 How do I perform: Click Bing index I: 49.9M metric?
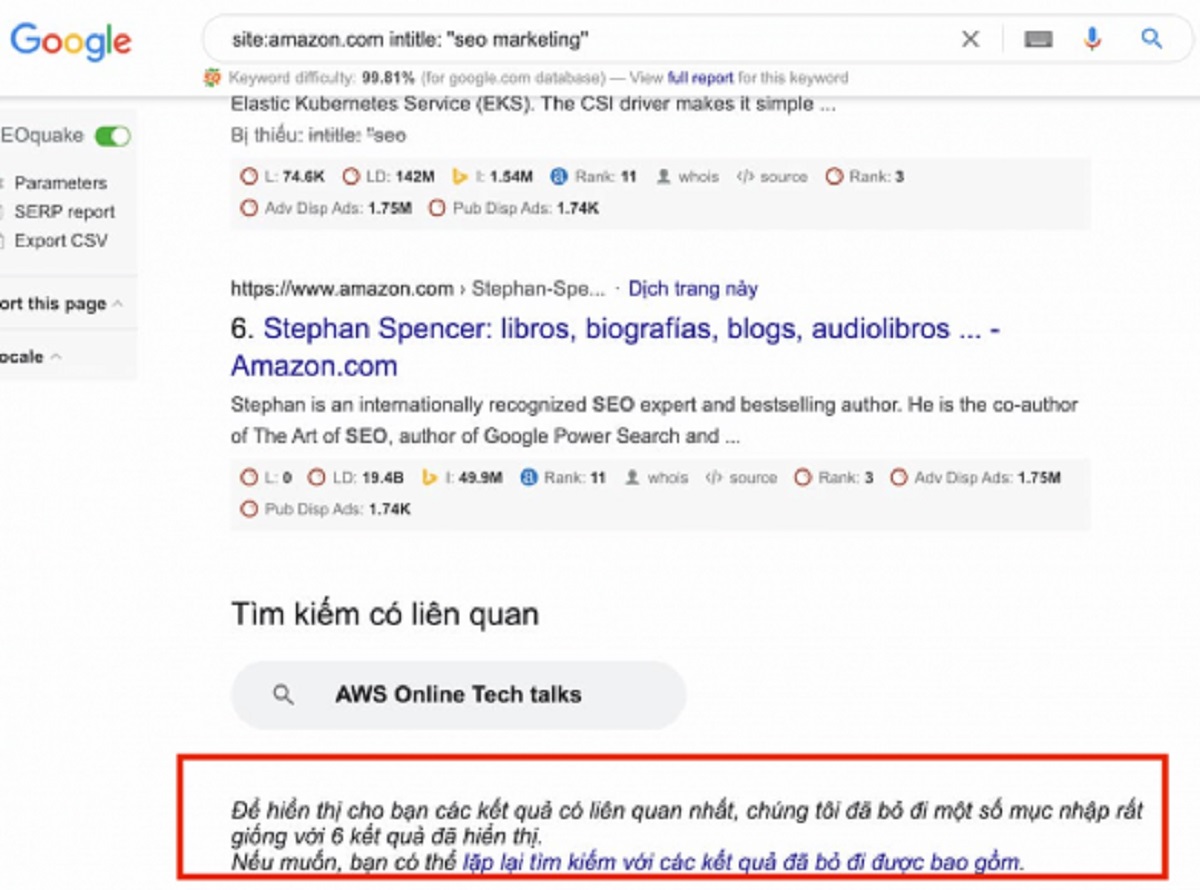[461, 477]
